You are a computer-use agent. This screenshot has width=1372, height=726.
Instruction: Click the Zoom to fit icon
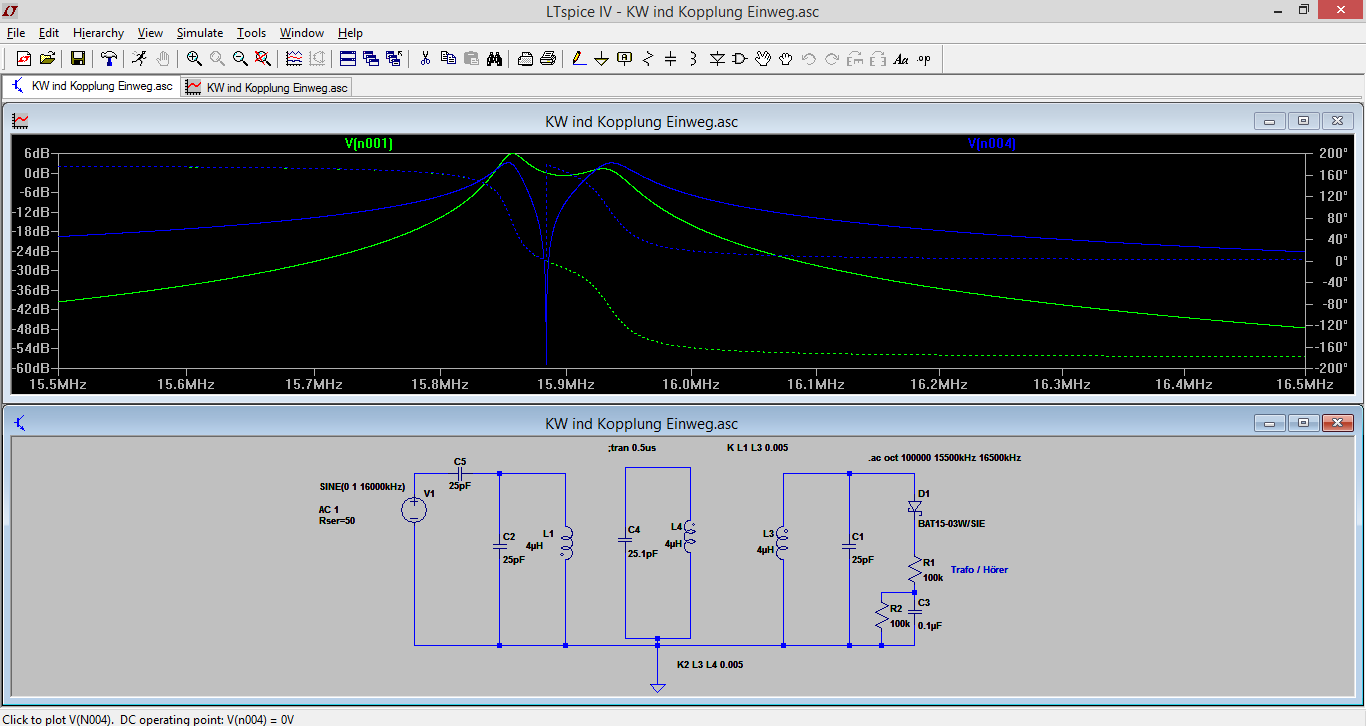tap(263, 59)
